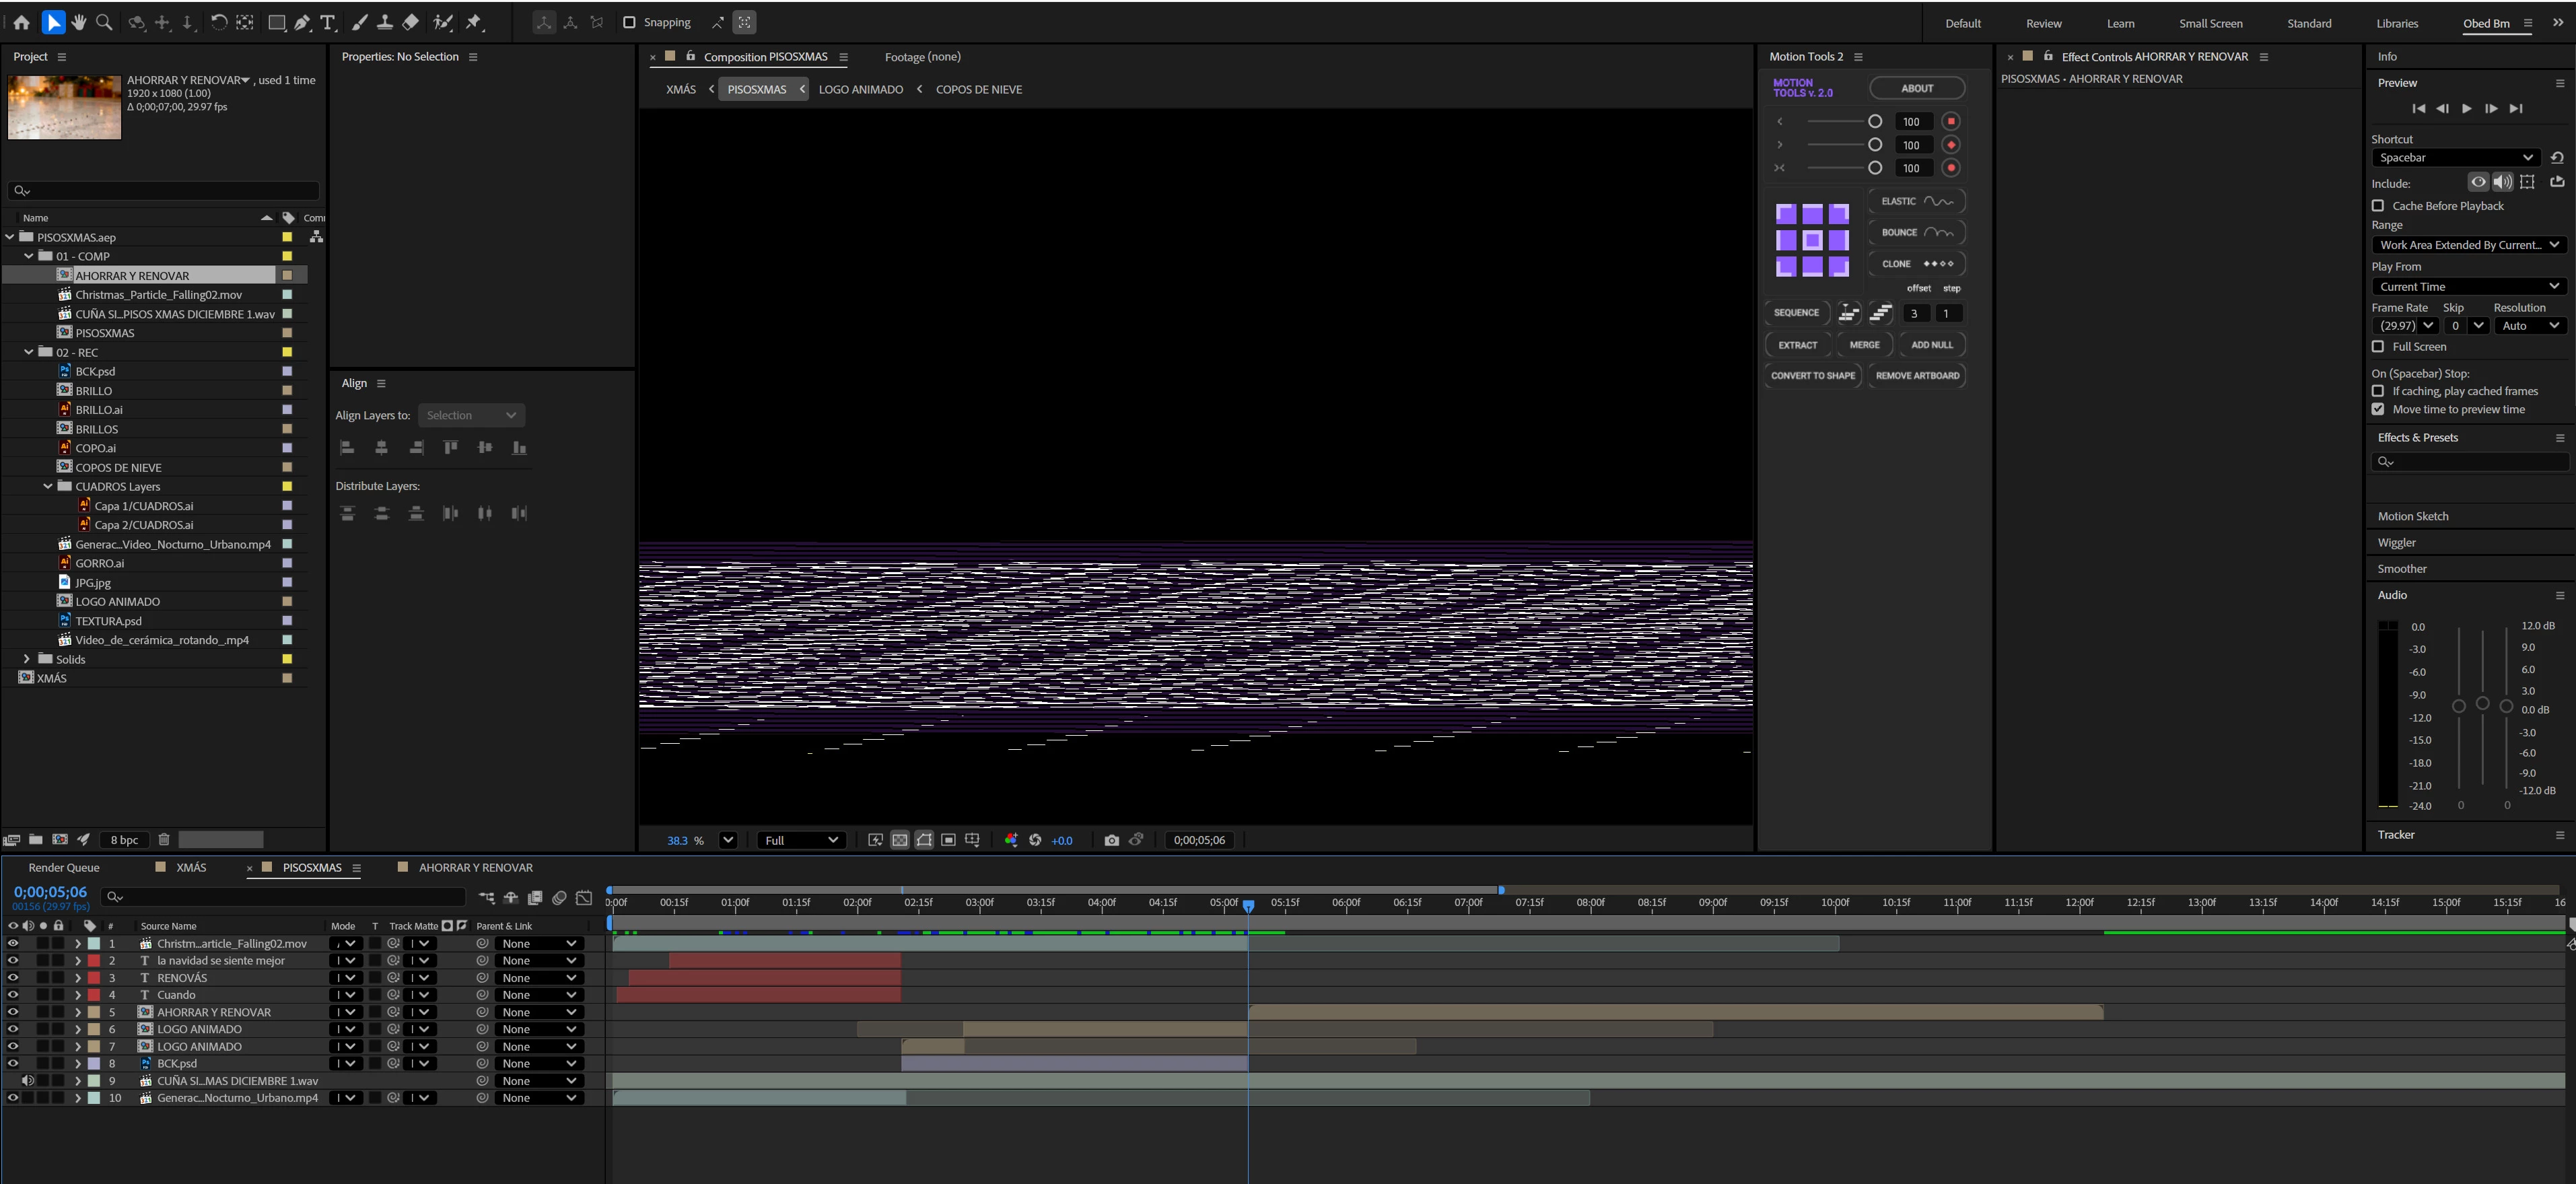Select the Clone Stamp tool
Viewport: 2576px width, 1184px height.
[384, 22]
